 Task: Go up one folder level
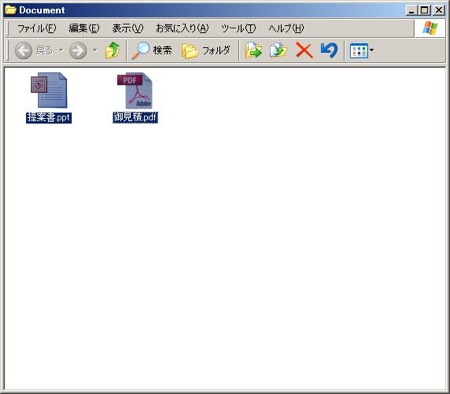pyautogui.click(x=112, y=51)
